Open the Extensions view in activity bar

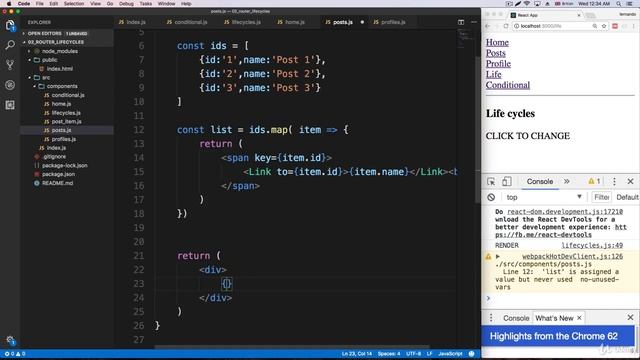point(10,105)
